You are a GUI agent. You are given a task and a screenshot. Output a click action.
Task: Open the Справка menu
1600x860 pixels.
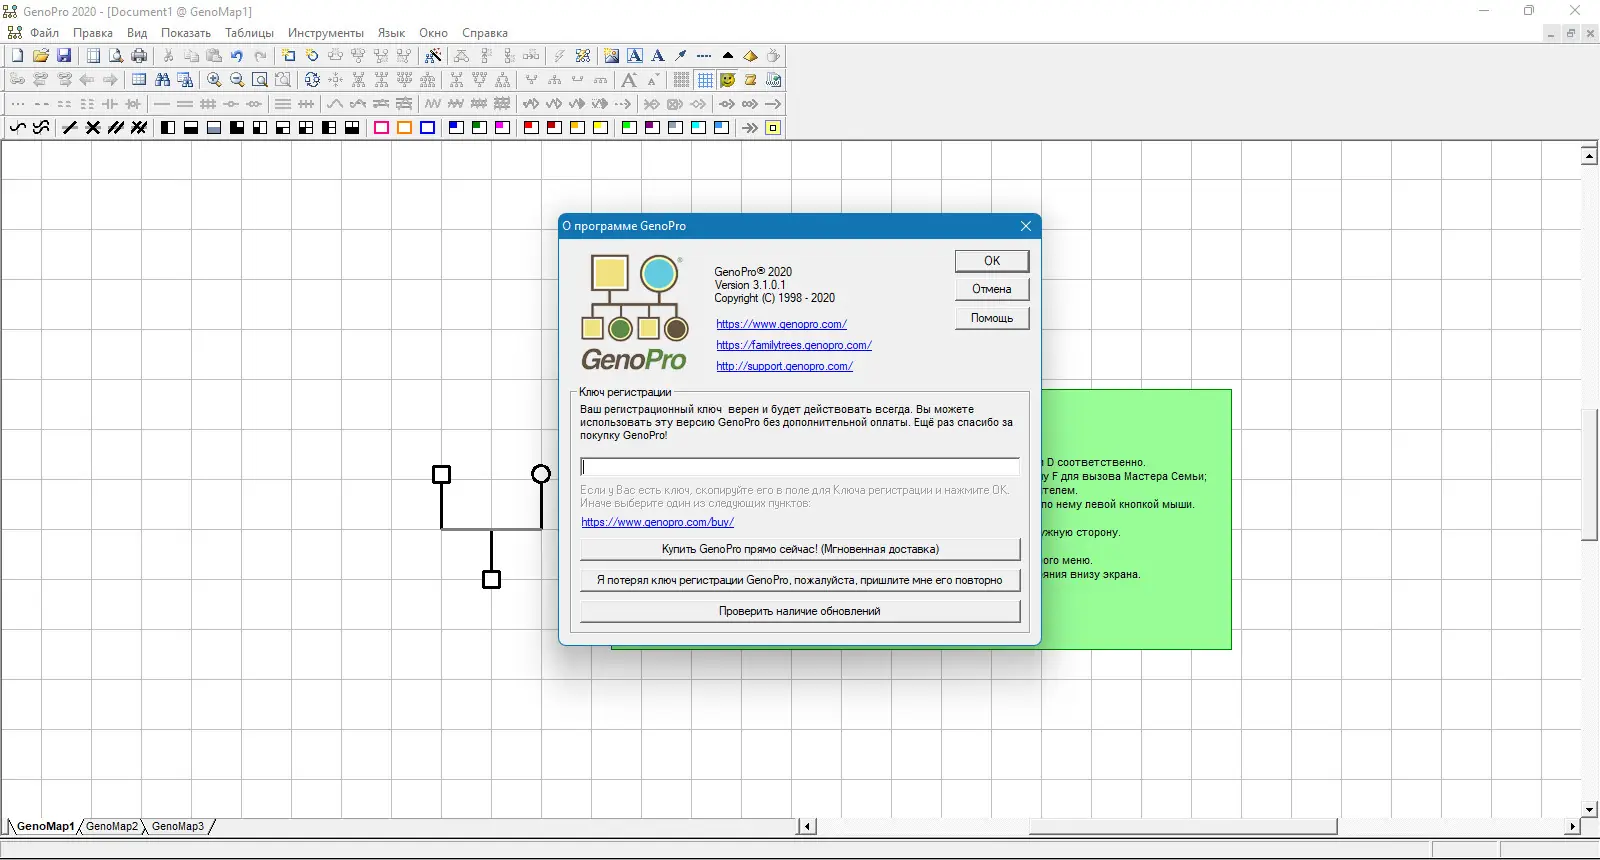[485, 33]
